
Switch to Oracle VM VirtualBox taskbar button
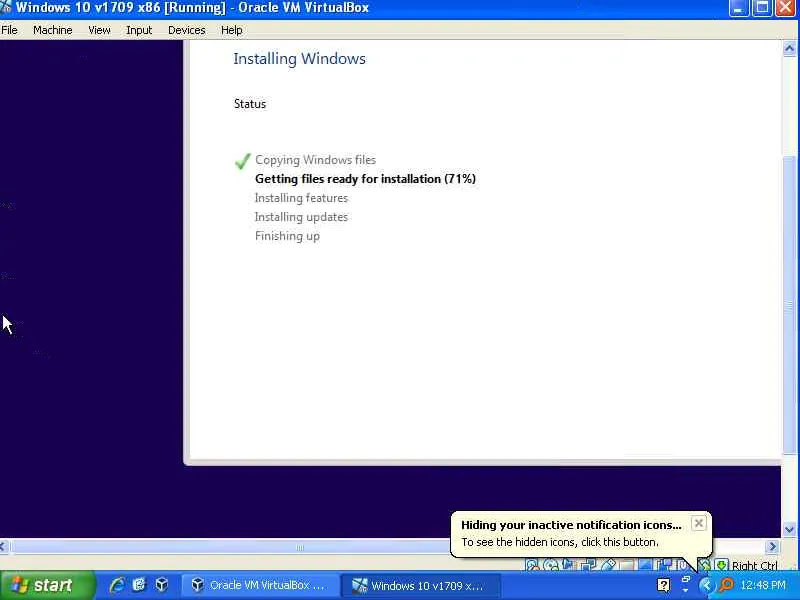pos(260,585)
